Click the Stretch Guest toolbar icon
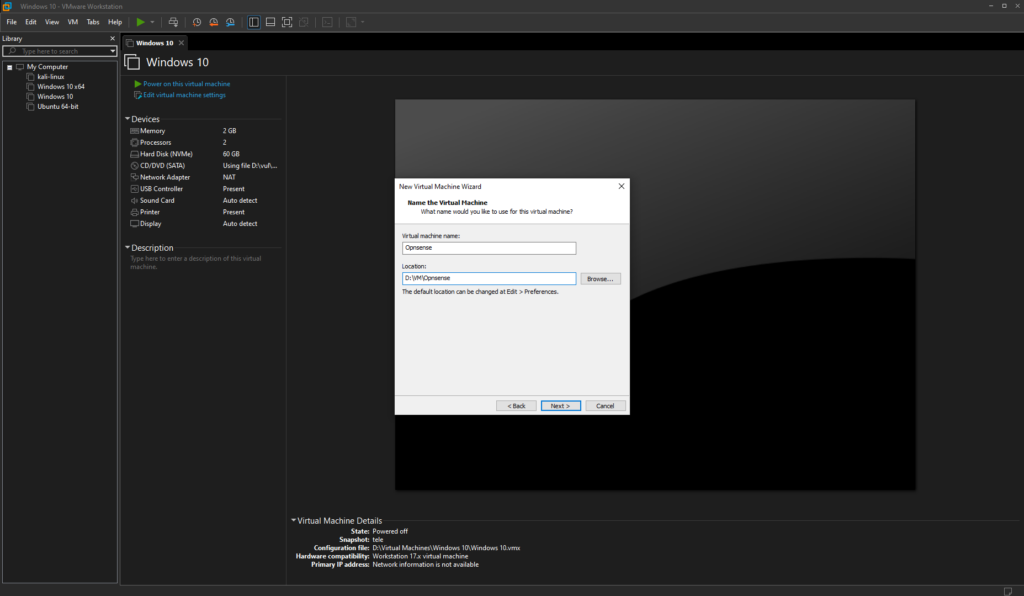The image size is (1024, 596). pyautogui.click(x=351, y=22)
